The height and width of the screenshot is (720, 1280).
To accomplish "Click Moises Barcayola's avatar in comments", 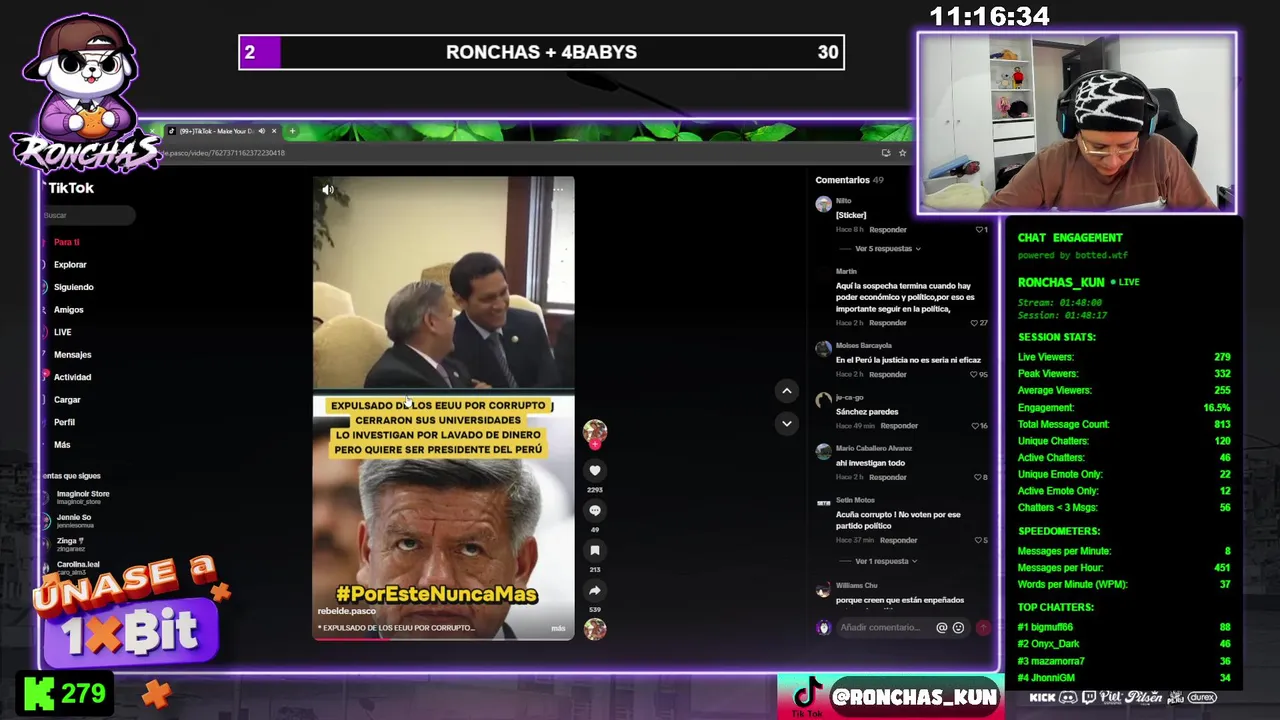I will point(823,349).
